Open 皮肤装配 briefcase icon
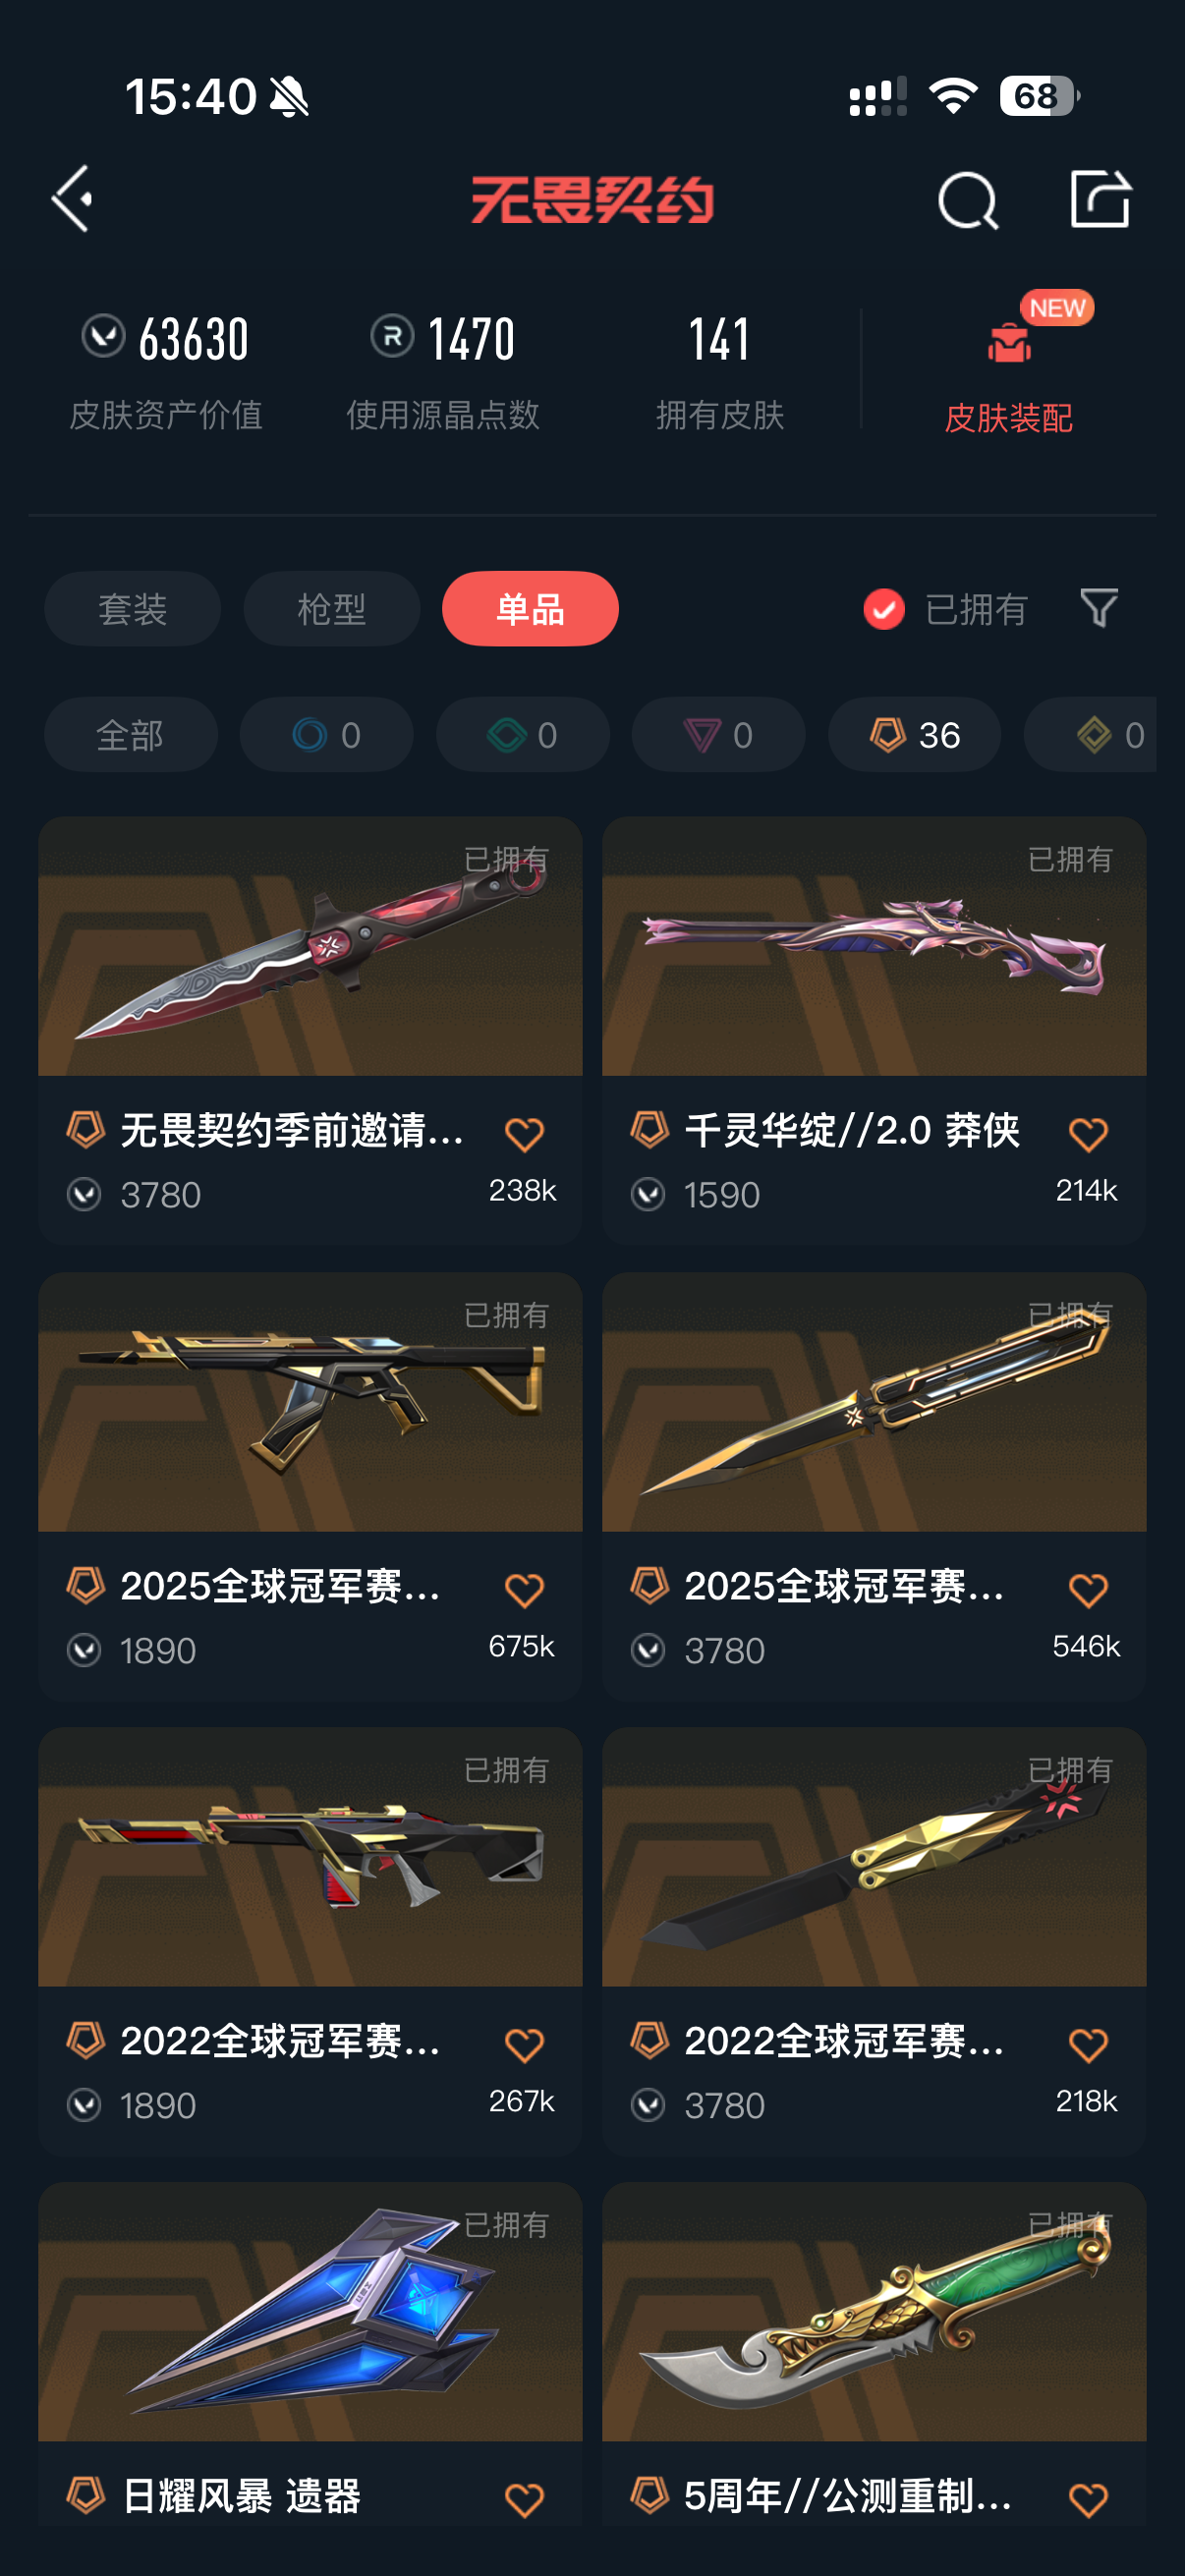Viewport: 1185px width, 2576px height. (1008, 344)
